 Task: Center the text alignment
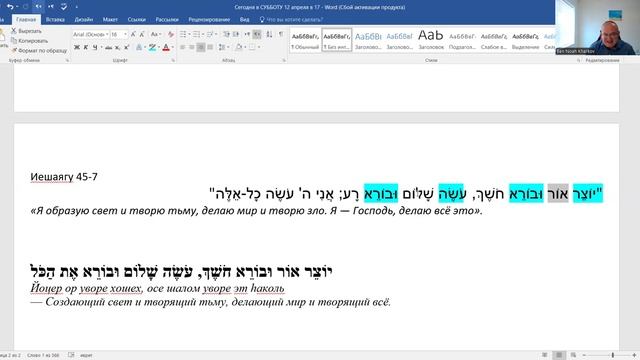[x=191, y=47]
